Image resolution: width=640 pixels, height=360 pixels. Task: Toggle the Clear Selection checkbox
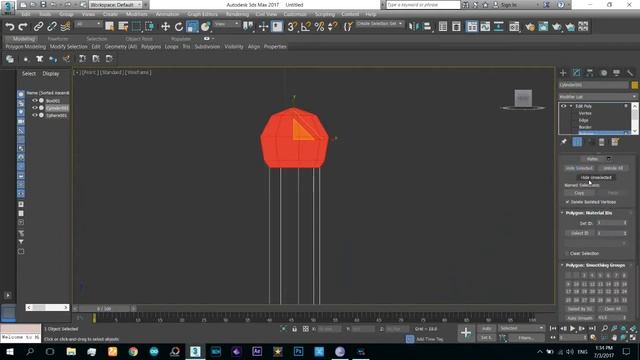567,253
